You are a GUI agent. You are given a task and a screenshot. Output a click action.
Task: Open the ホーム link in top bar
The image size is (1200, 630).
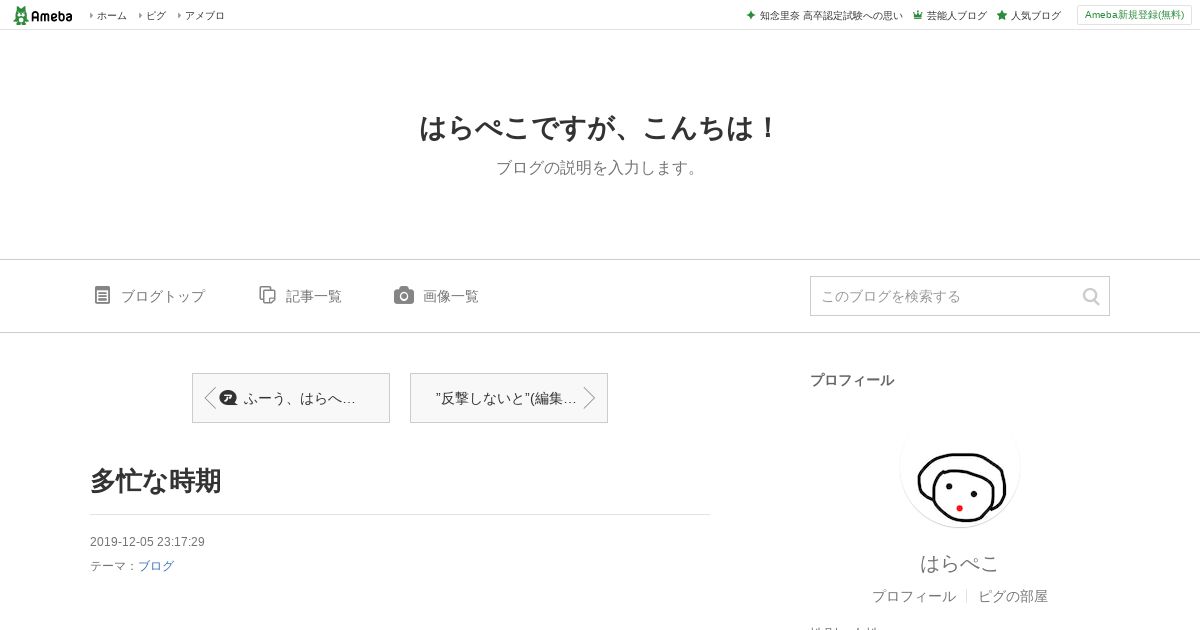pos(111,16)
